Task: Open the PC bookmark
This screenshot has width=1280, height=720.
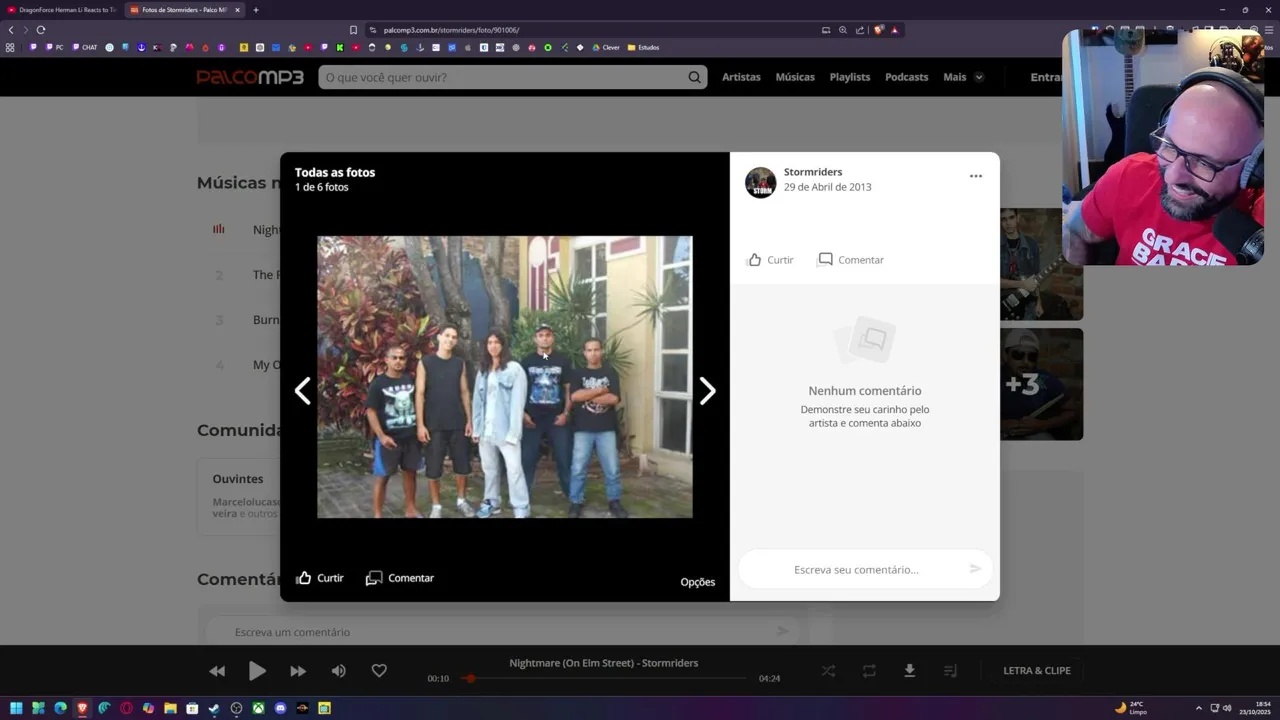Action: (54, 47)
